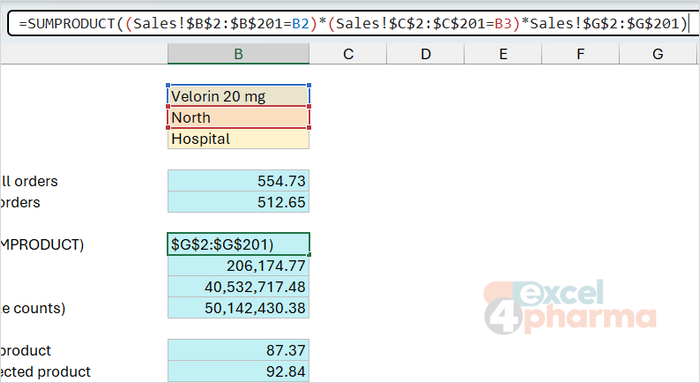
Task: Click the label ending in 'ected product'
Action: click(45, 372)
